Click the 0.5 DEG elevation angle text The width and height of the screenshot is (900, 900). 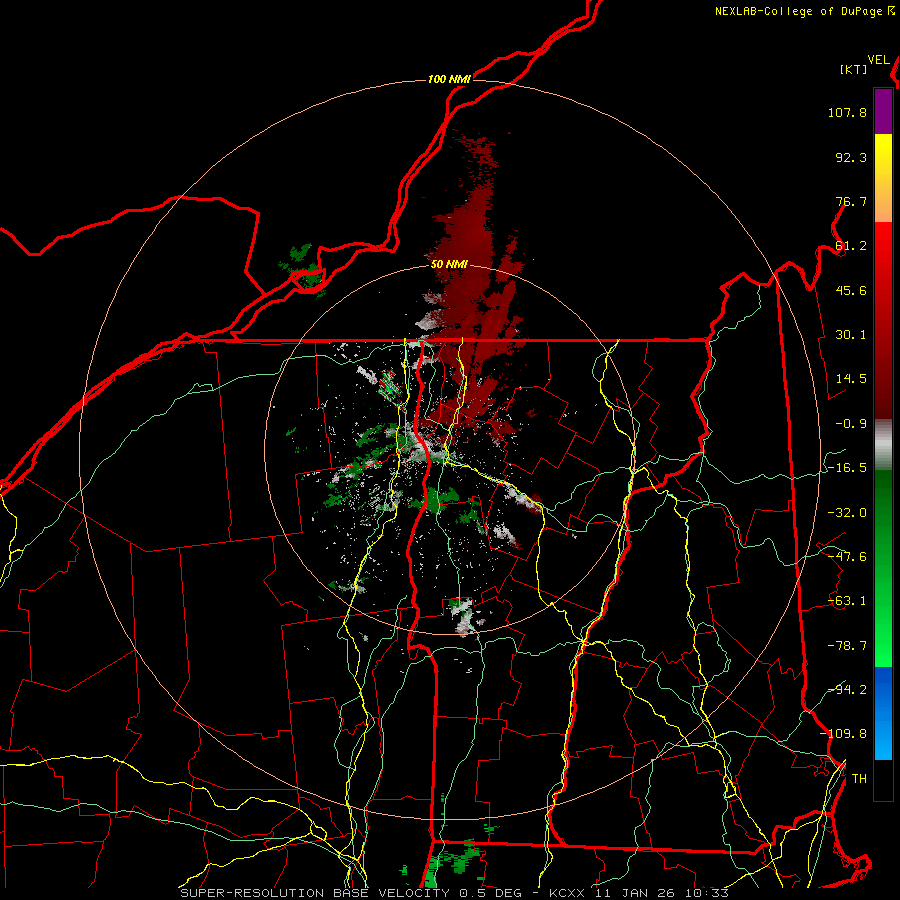(x=490, y=893)
